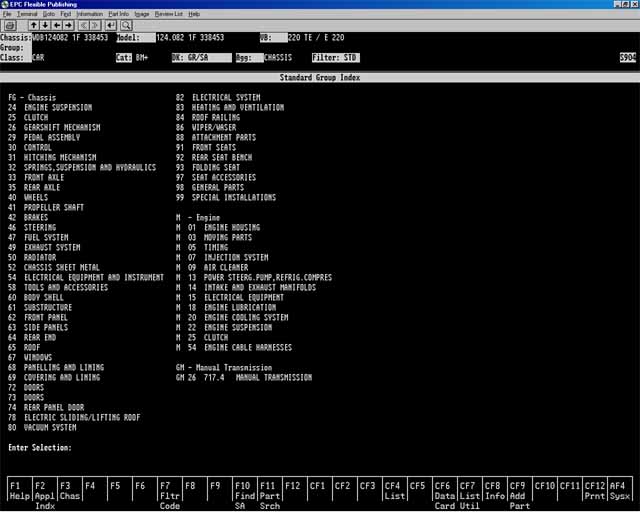Open the Information menu
Viewport: 640px width, 512px height.
point(90,14)
